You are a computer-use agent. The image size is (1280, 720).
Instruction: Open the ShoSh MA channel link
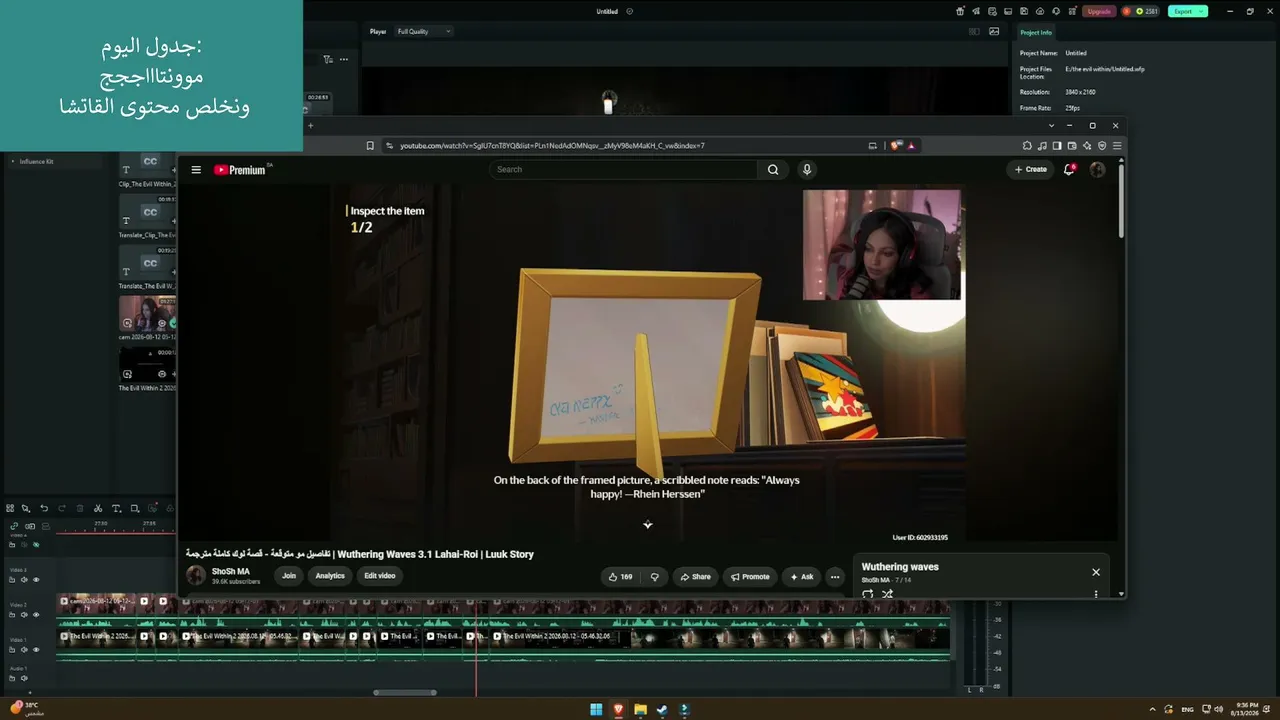pos(231,572)
